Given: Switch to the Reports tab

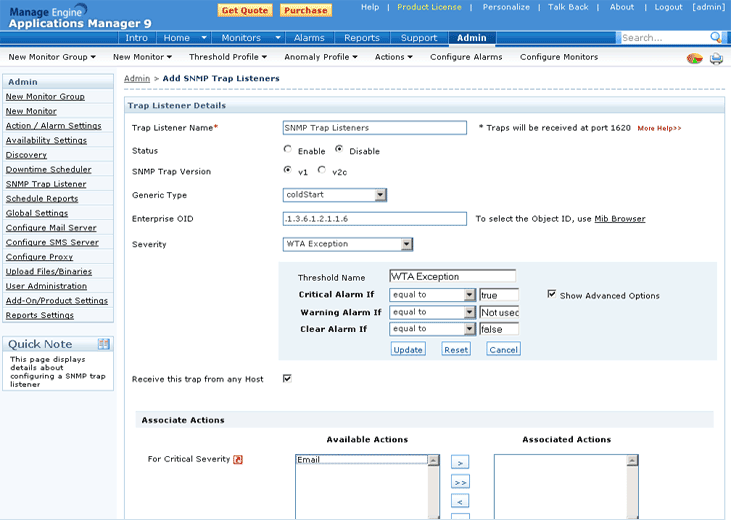Looking at the screenshot, I should click(362, 38).
